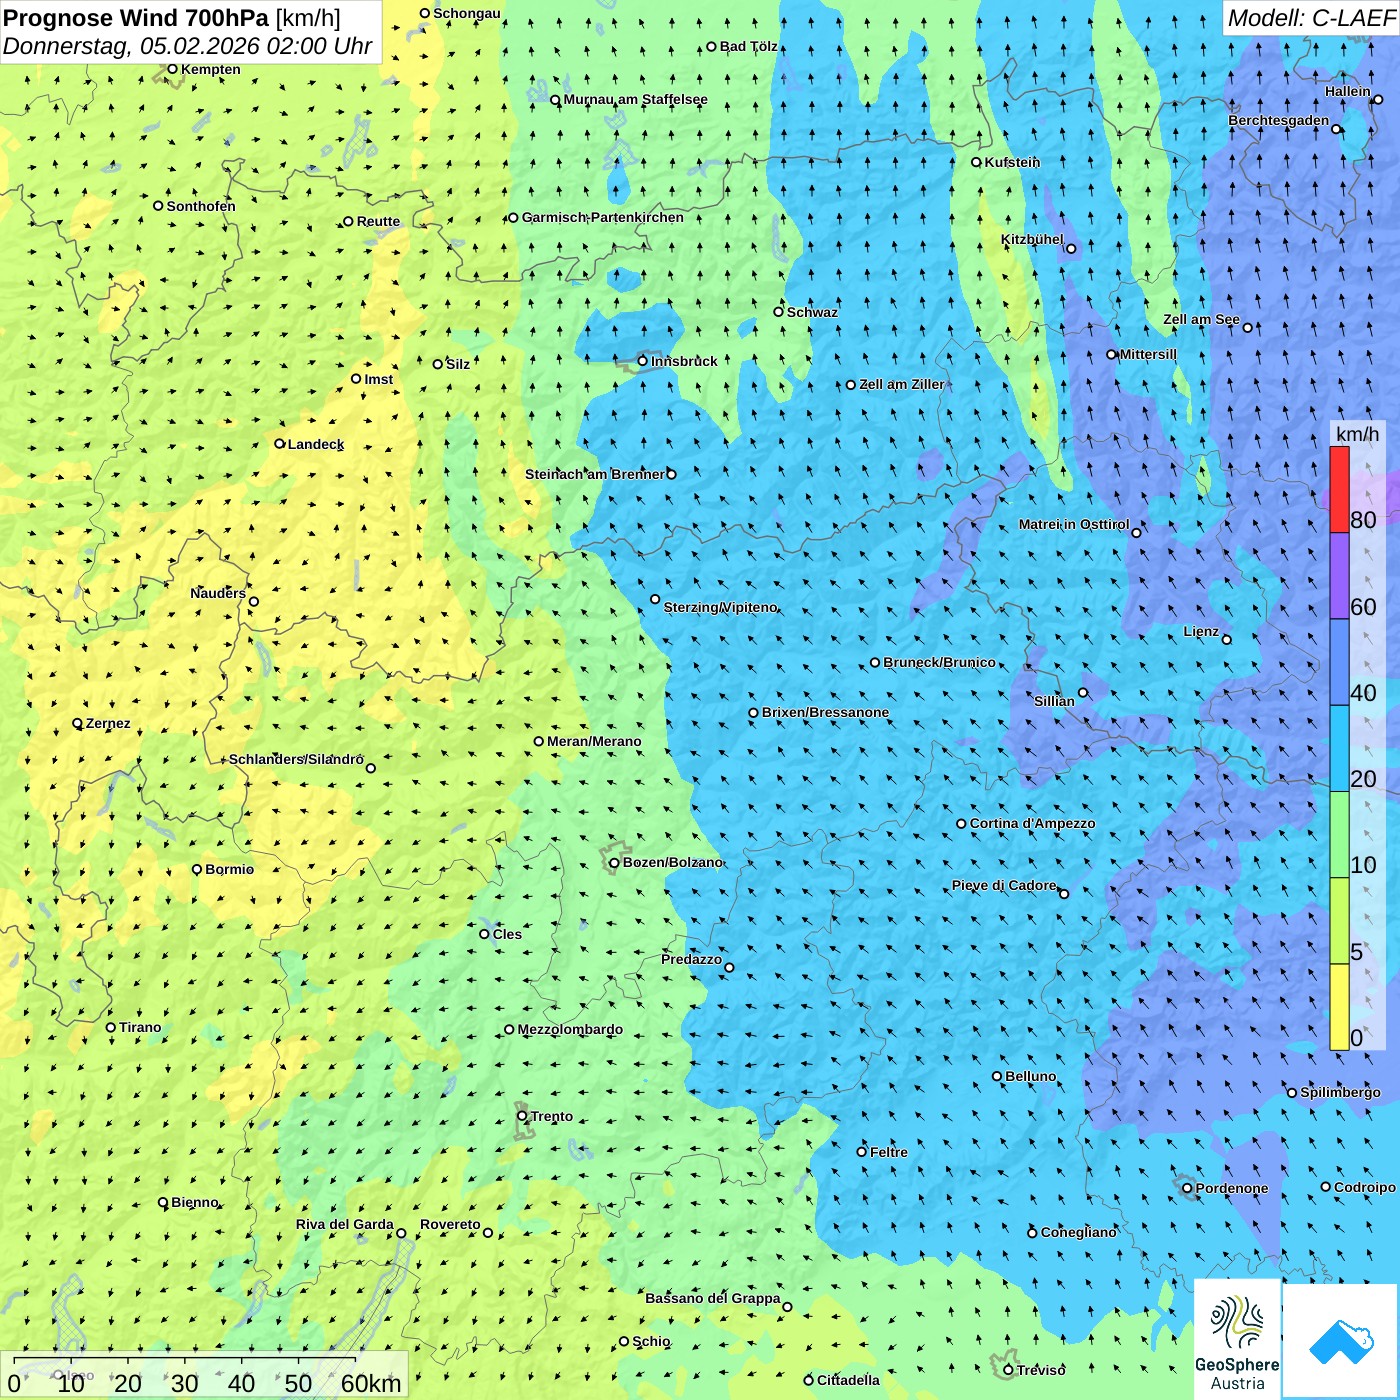1400x1400 pixels.
Task: Click the blue cloud logo icon
Action: click(1341, 1341)
